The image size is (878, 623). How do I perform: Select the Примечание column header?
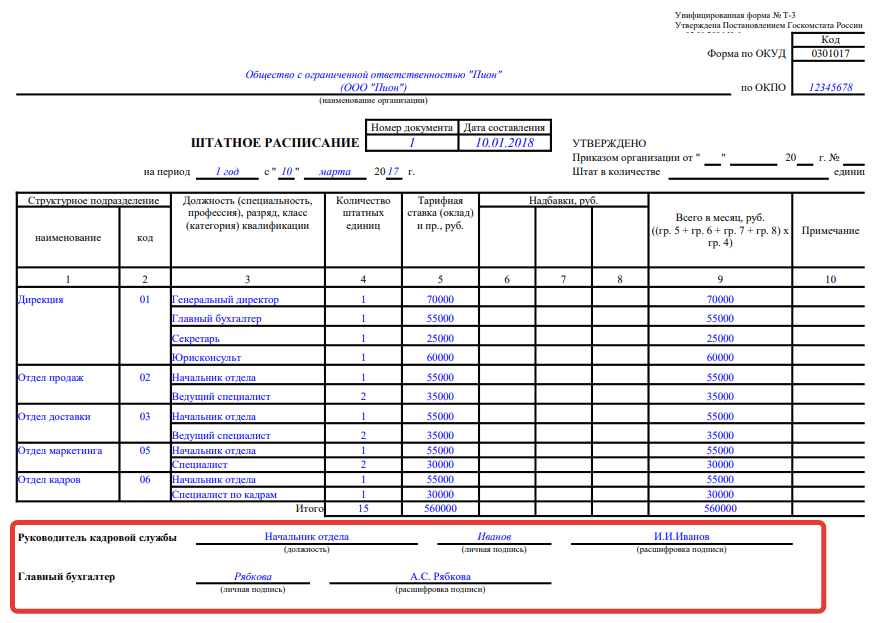[x=830, y=231]
